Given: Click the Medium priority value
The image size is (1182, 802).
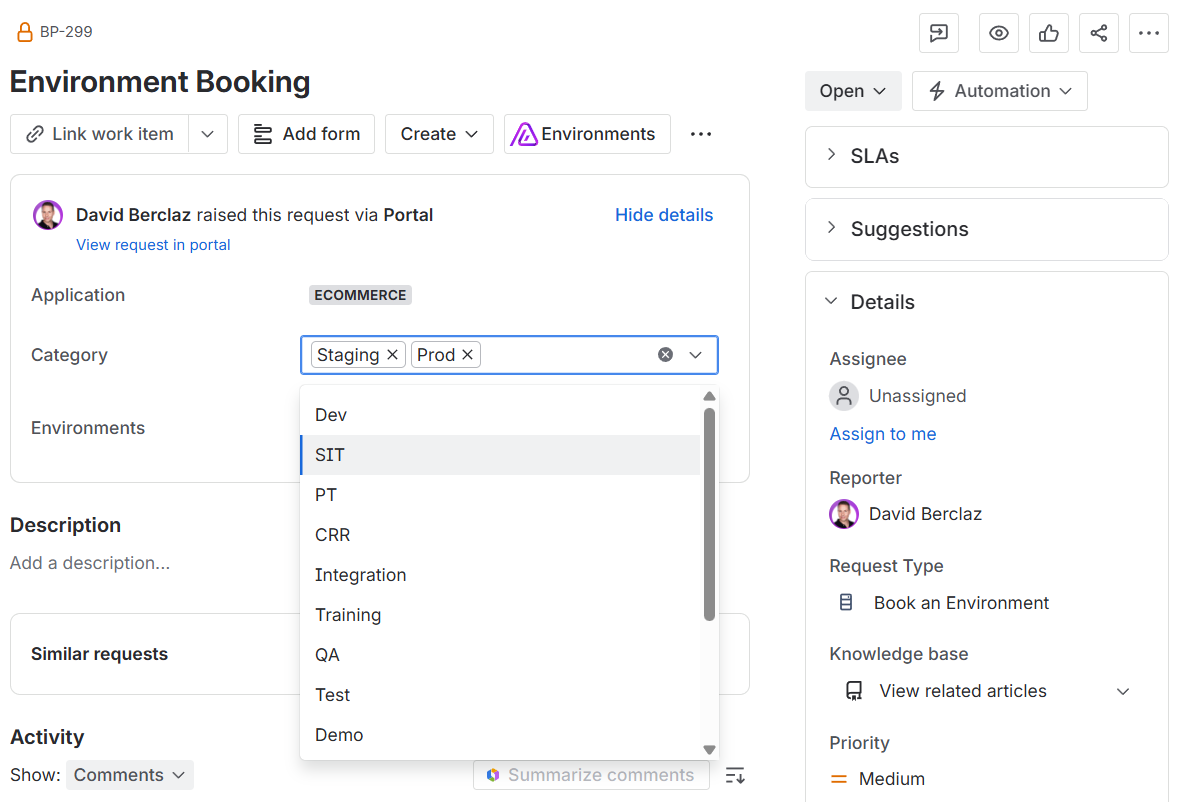Looking at the screenshot, I should pos(877,779).
